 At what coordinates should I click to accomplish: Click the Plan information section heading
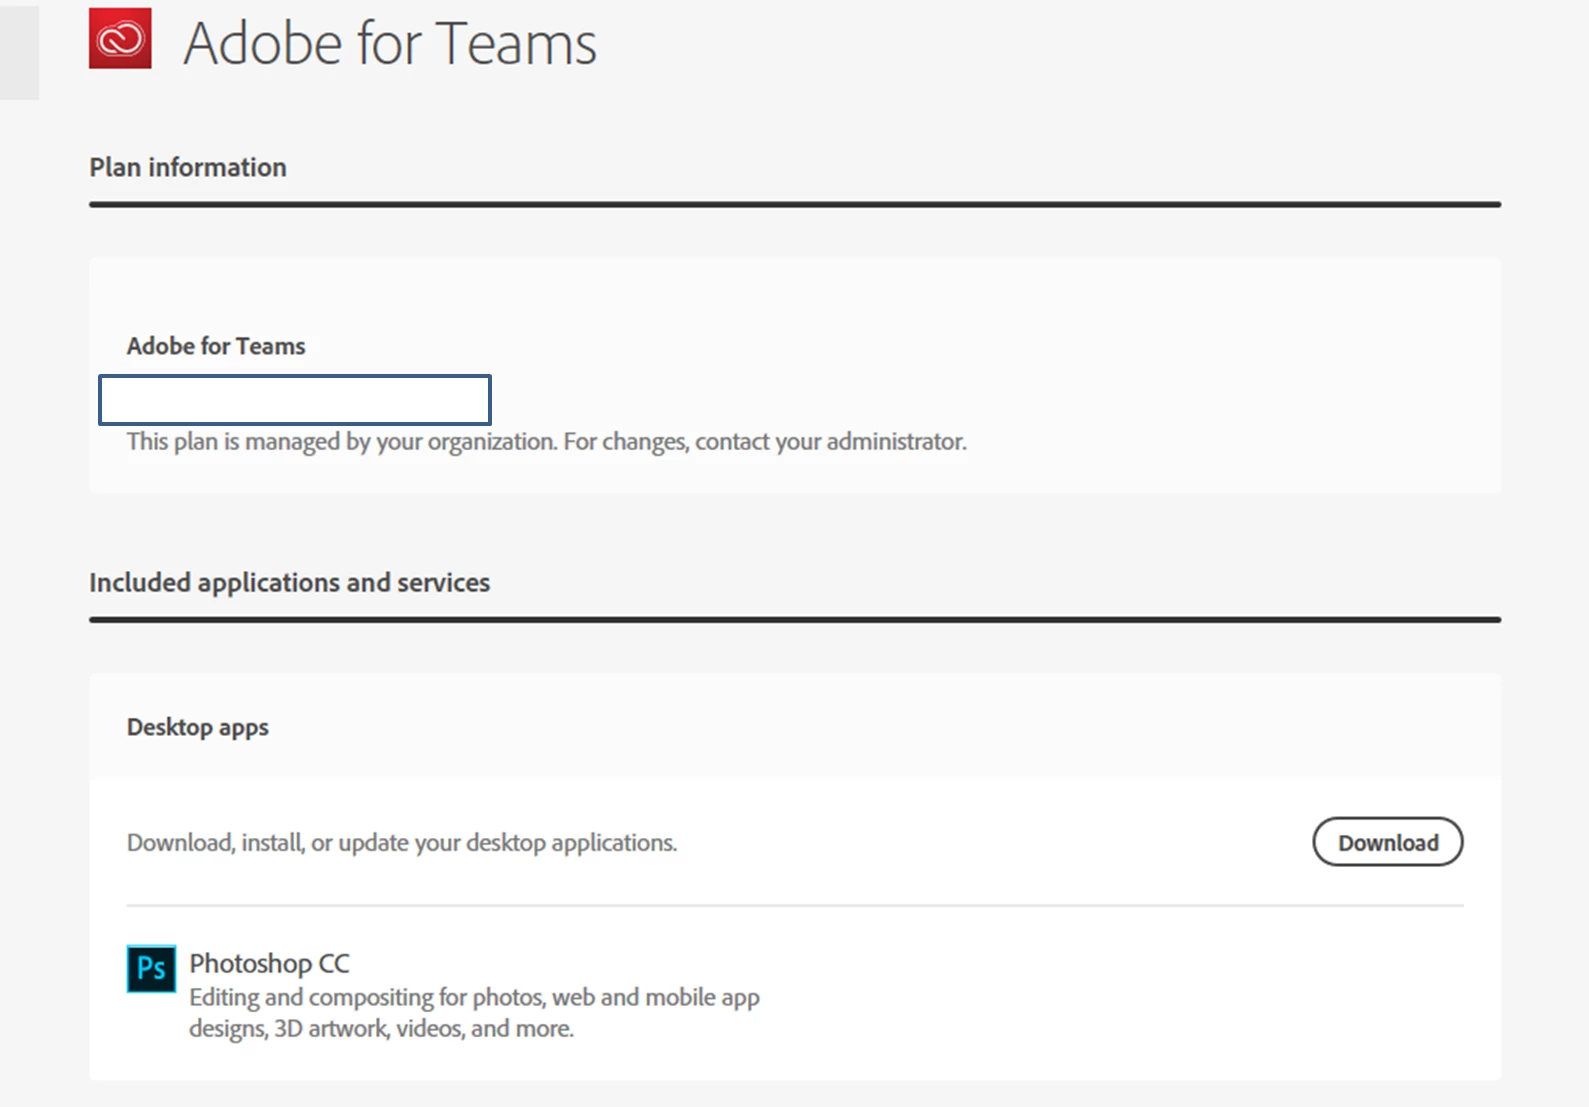(x=188, y=167)
